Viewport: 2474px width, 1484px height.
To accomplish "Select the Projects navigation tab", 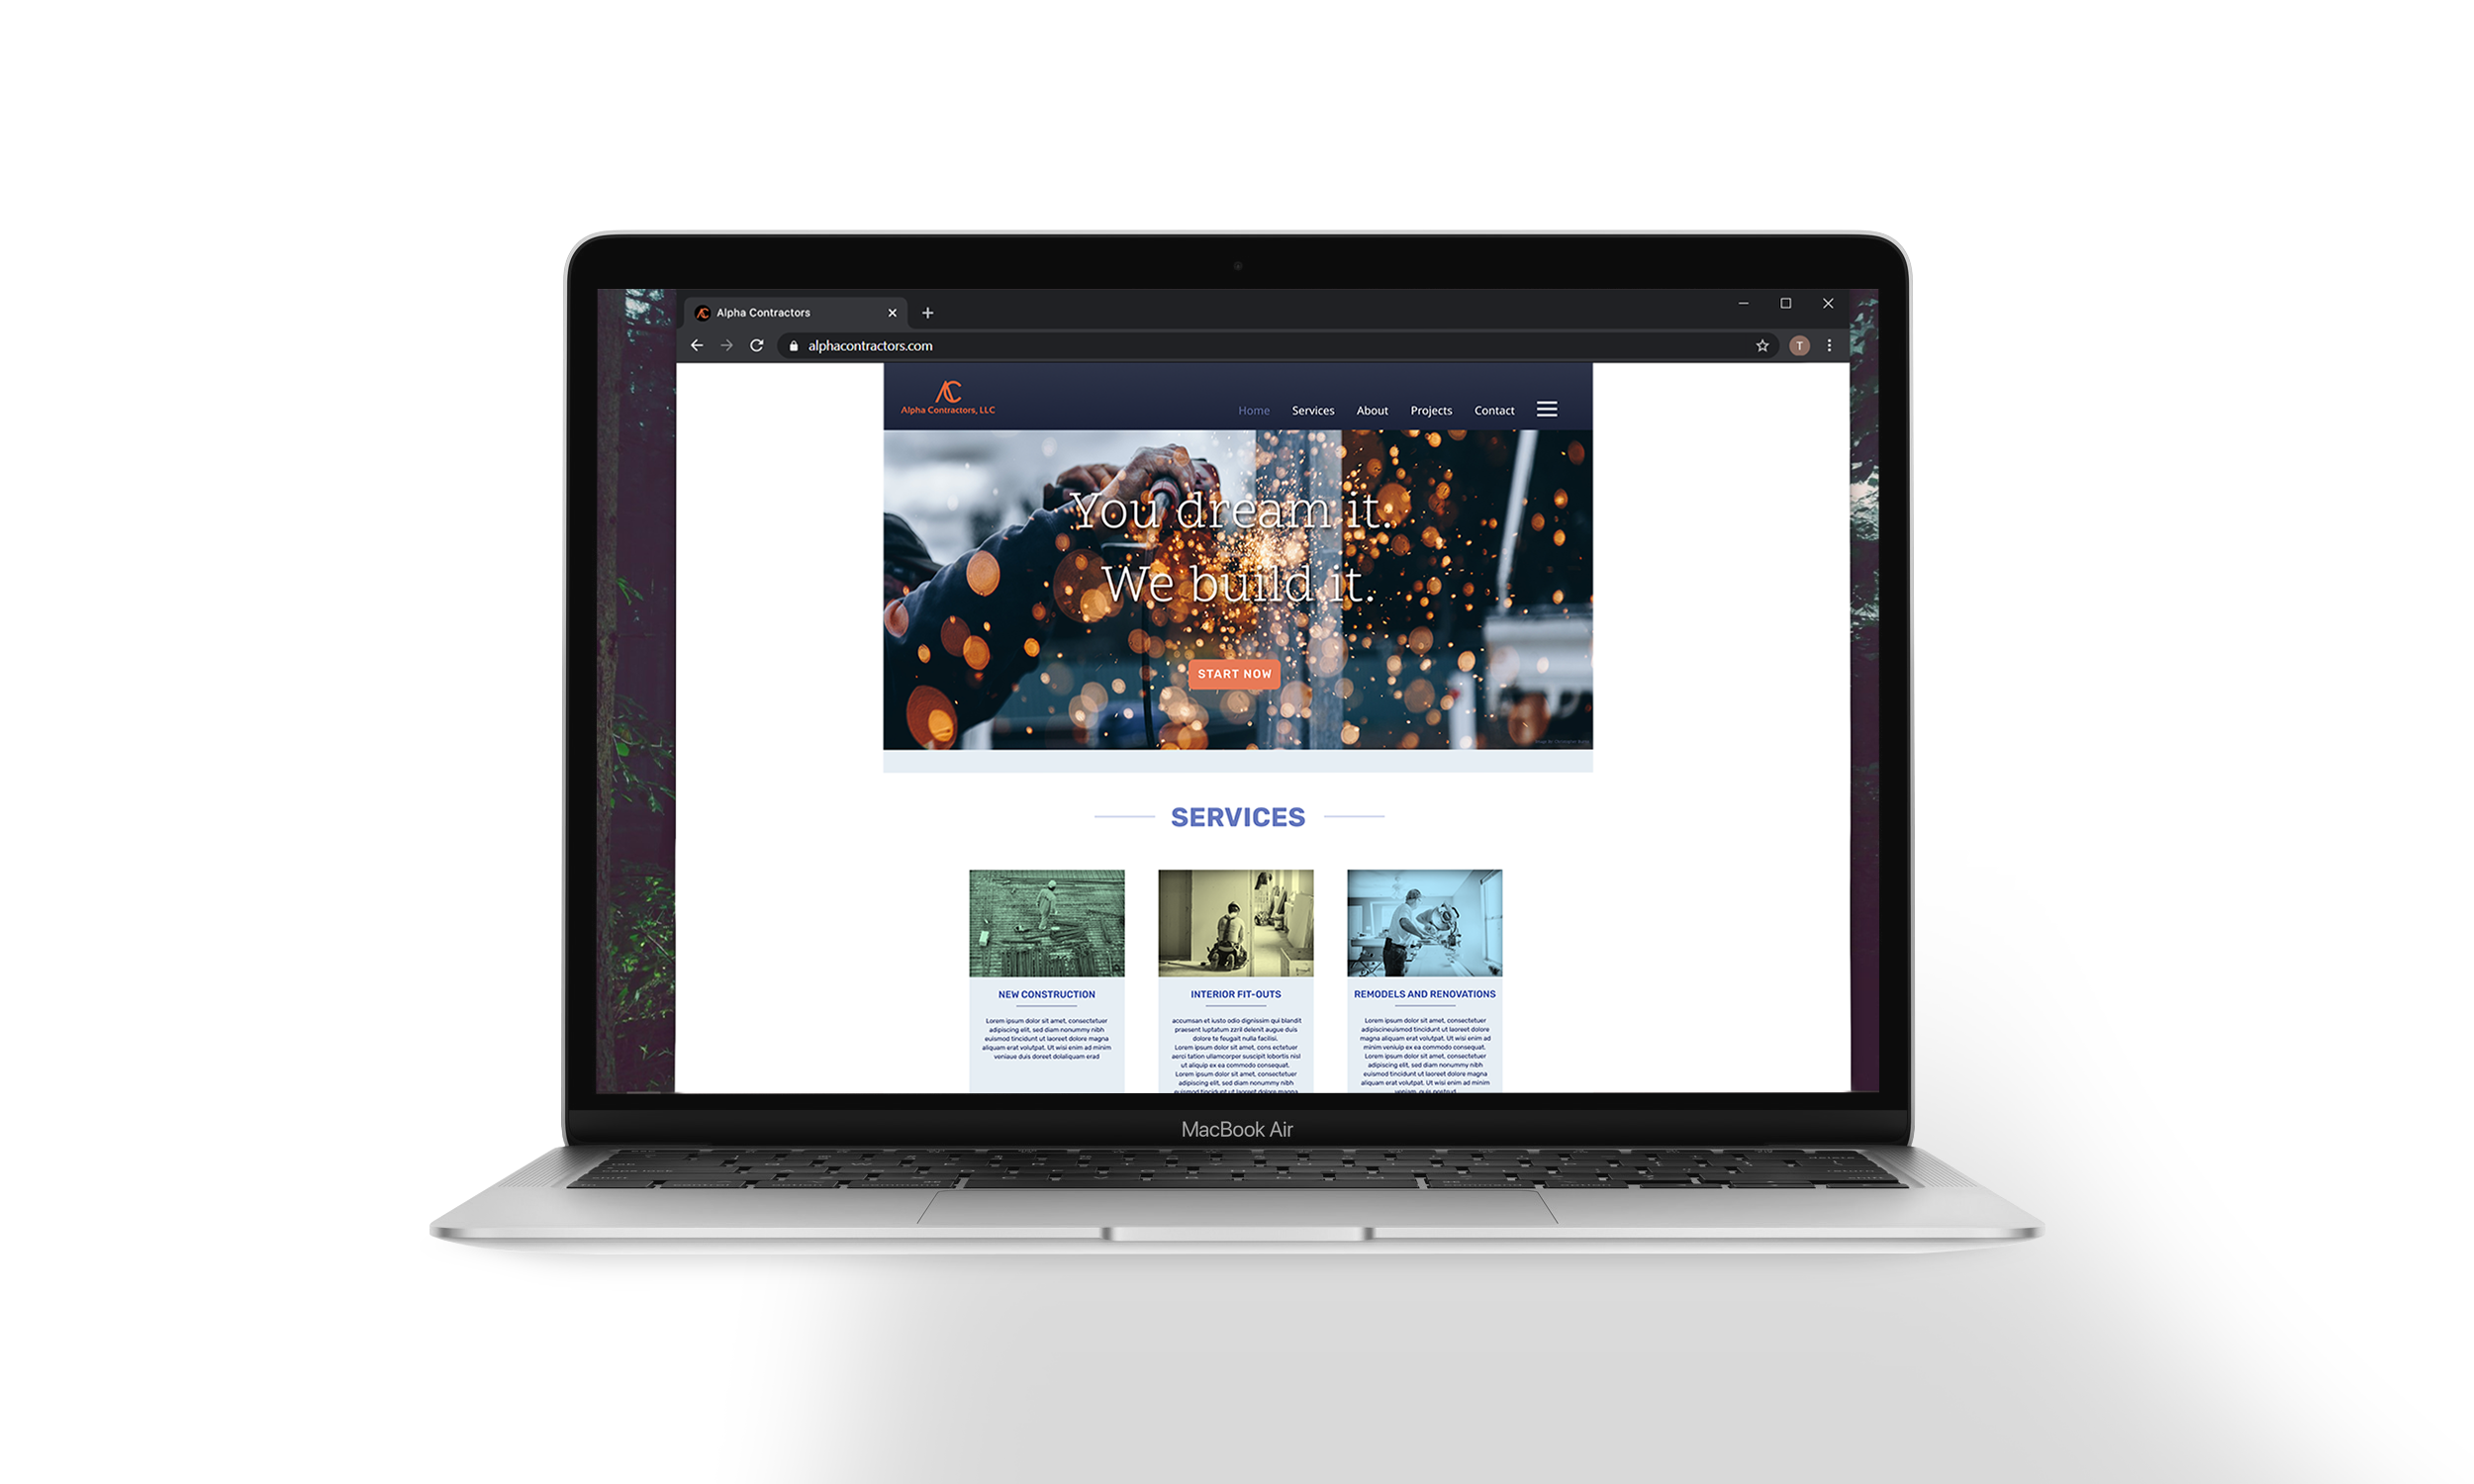I will [x=1431, y=410].
